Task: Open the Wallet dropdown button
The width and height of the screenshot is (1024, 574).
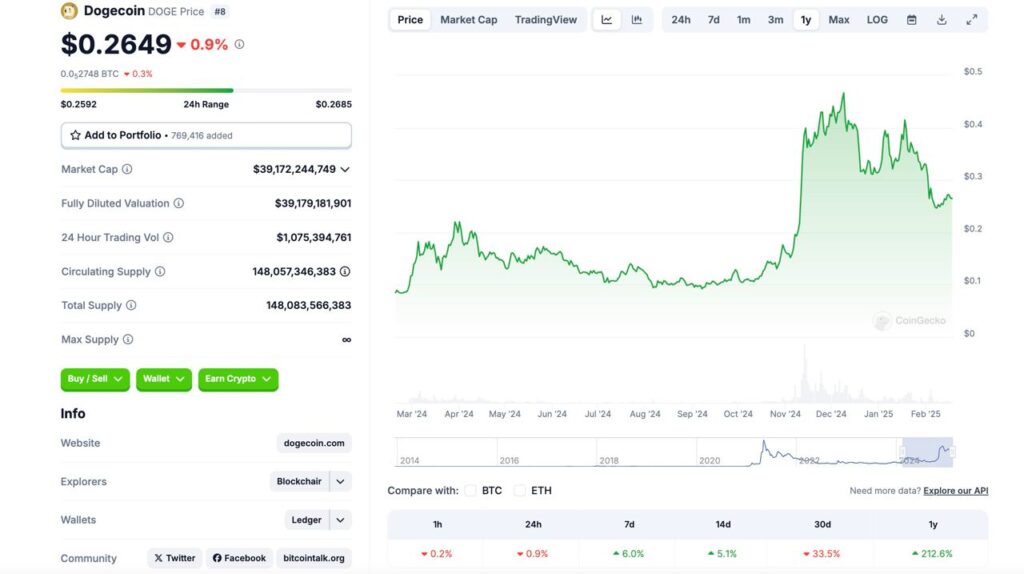Action: click(164, 379)
